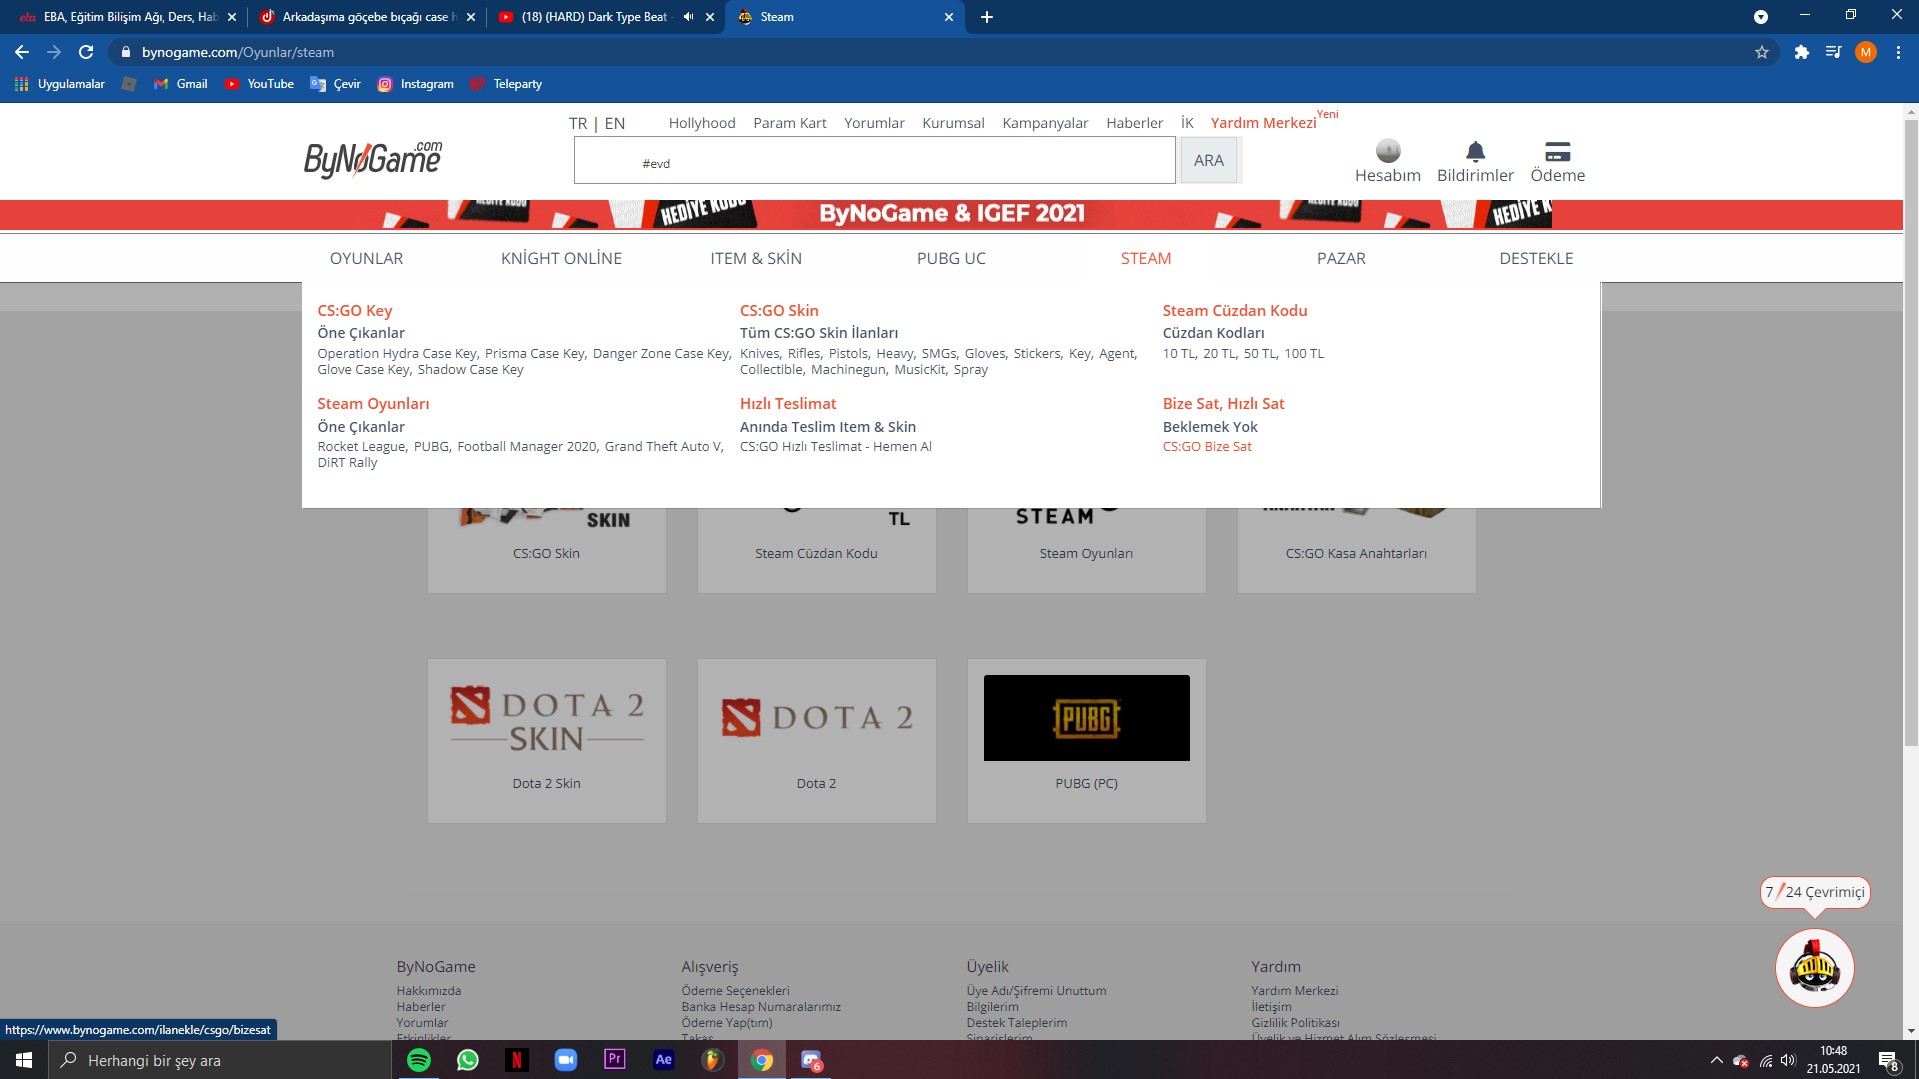The height and width of the screenshot is (1079, 1919).
Task: Switch to the Dark Type Beat YouTube tab
Action: [604, 17]
